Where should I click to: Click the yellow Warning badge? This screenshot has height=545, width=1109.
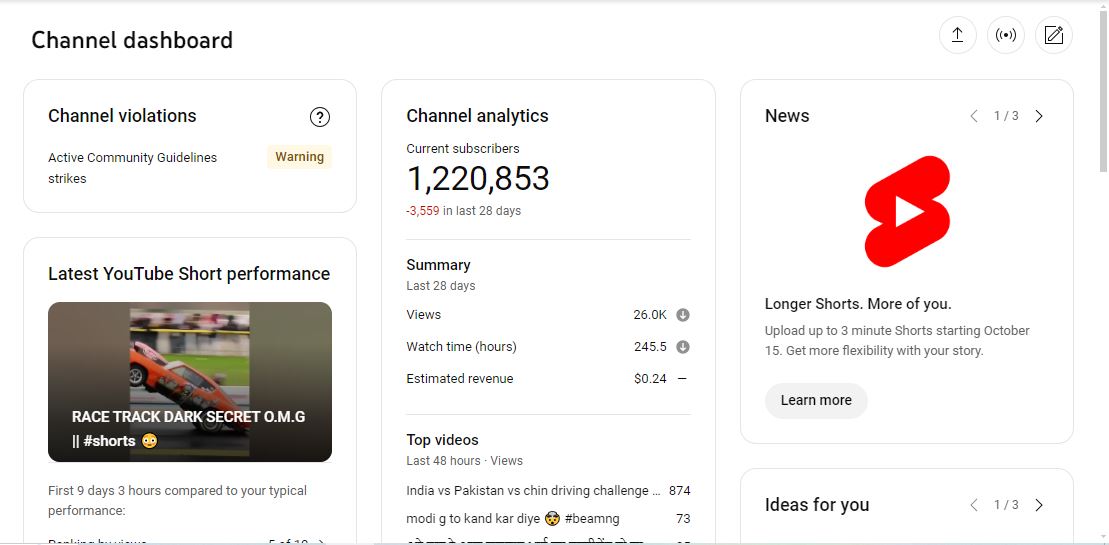299,157
